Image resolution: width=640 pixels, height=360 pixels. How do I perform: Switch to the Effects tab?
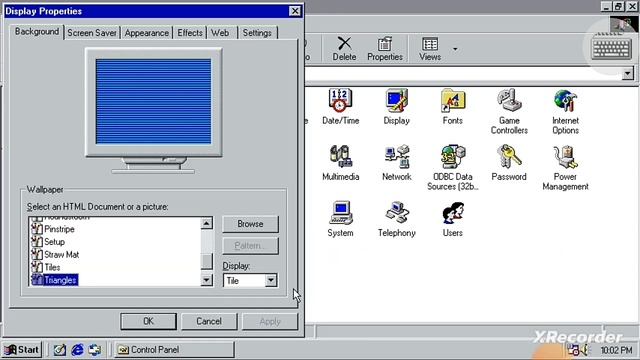(190, 33)
